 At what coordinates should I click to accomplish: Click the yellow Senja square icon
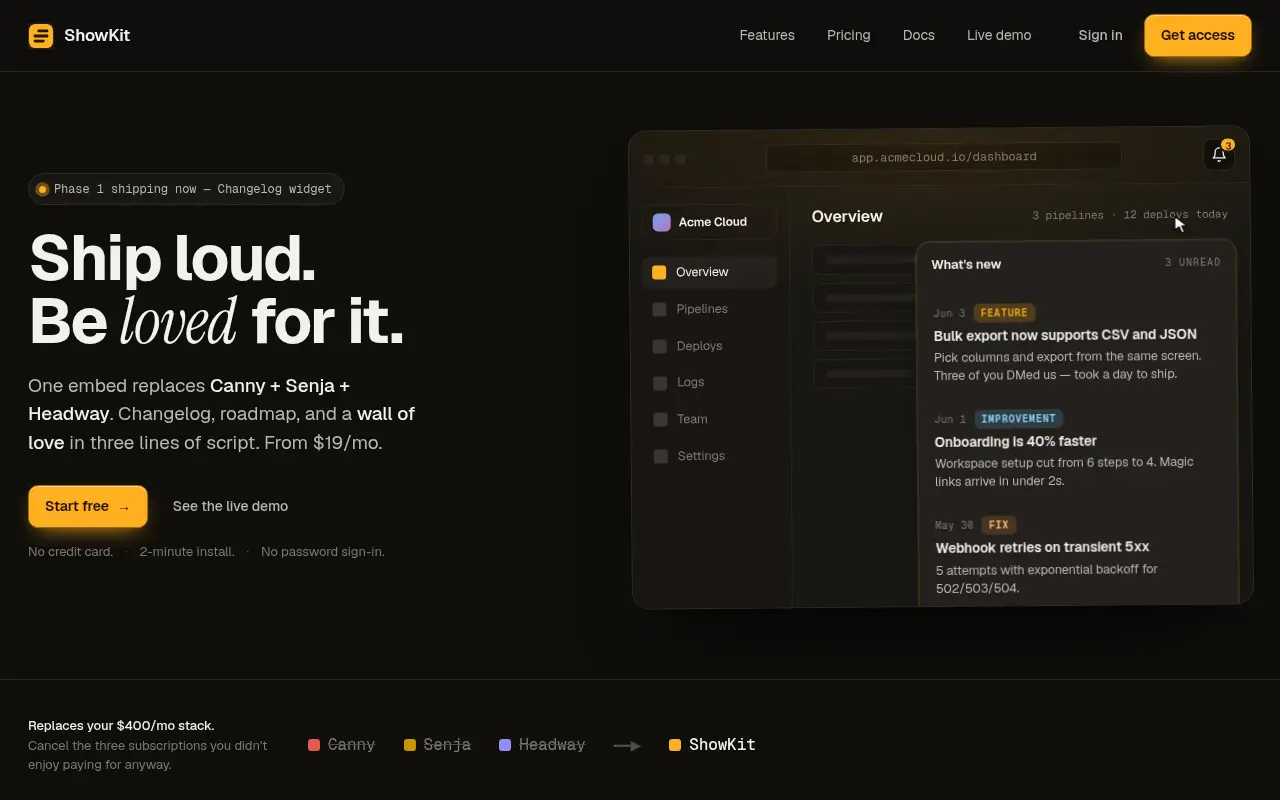(x=410, y=745)
